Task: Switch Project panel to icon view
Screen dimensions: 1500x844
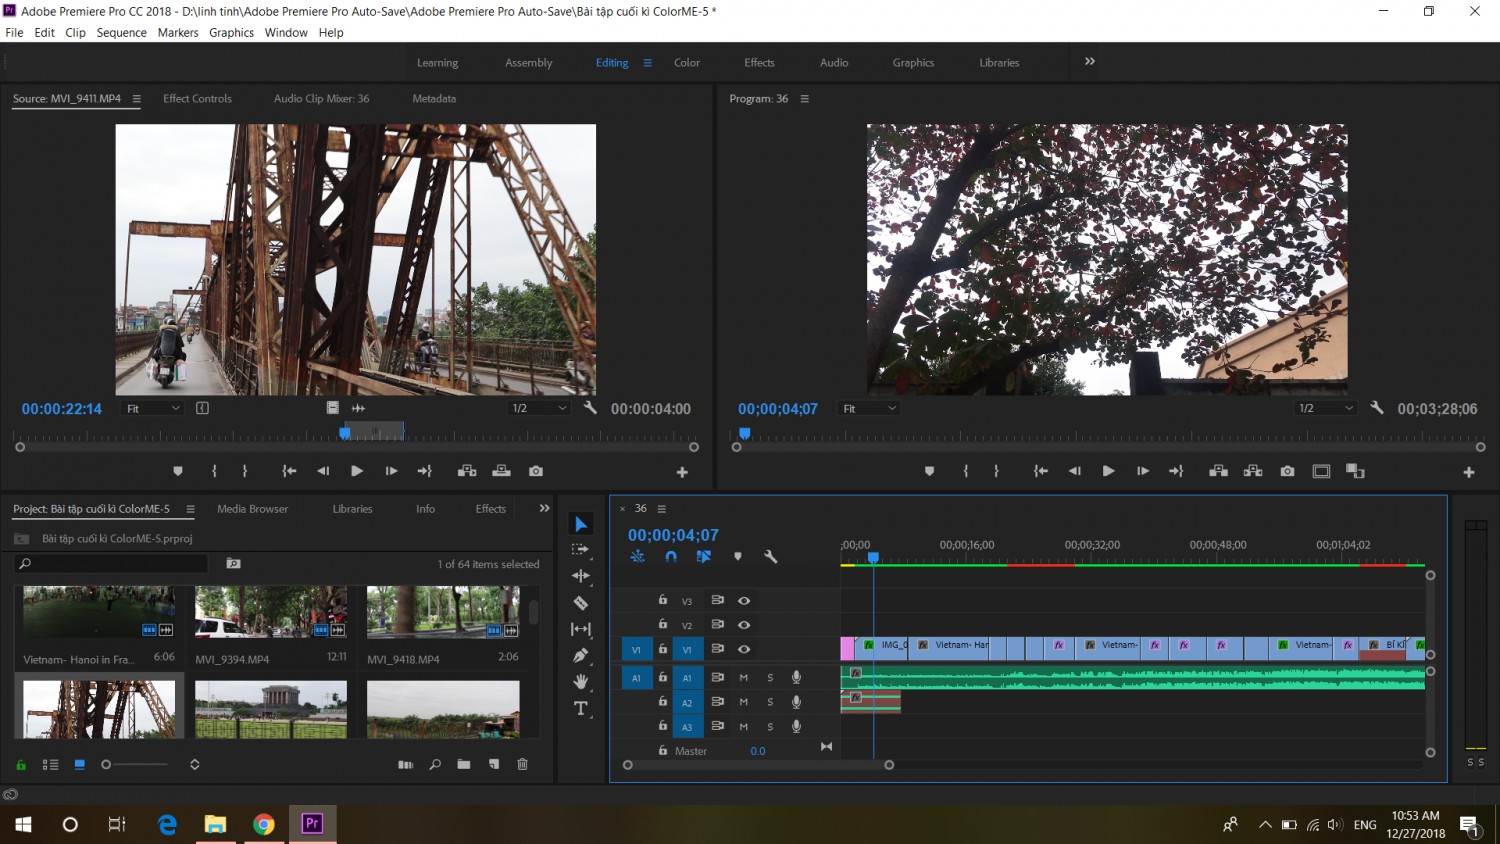Action: [x=79, y=764]
